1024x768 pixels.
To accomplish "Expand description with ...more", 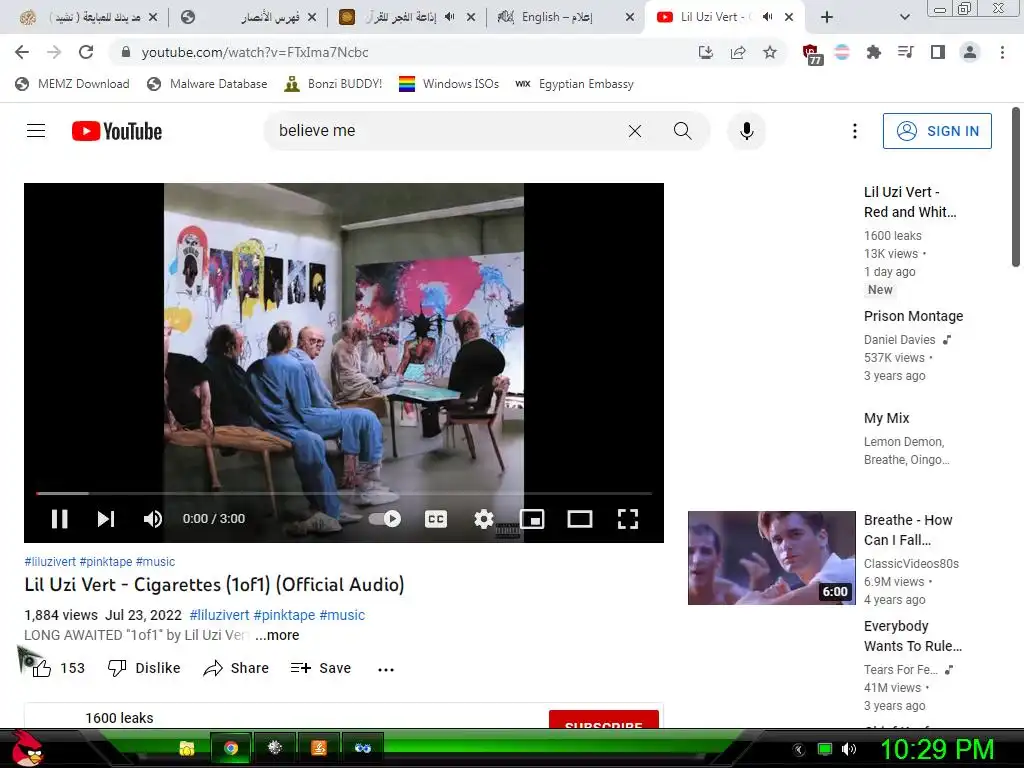I will click(x=277, y=635).
